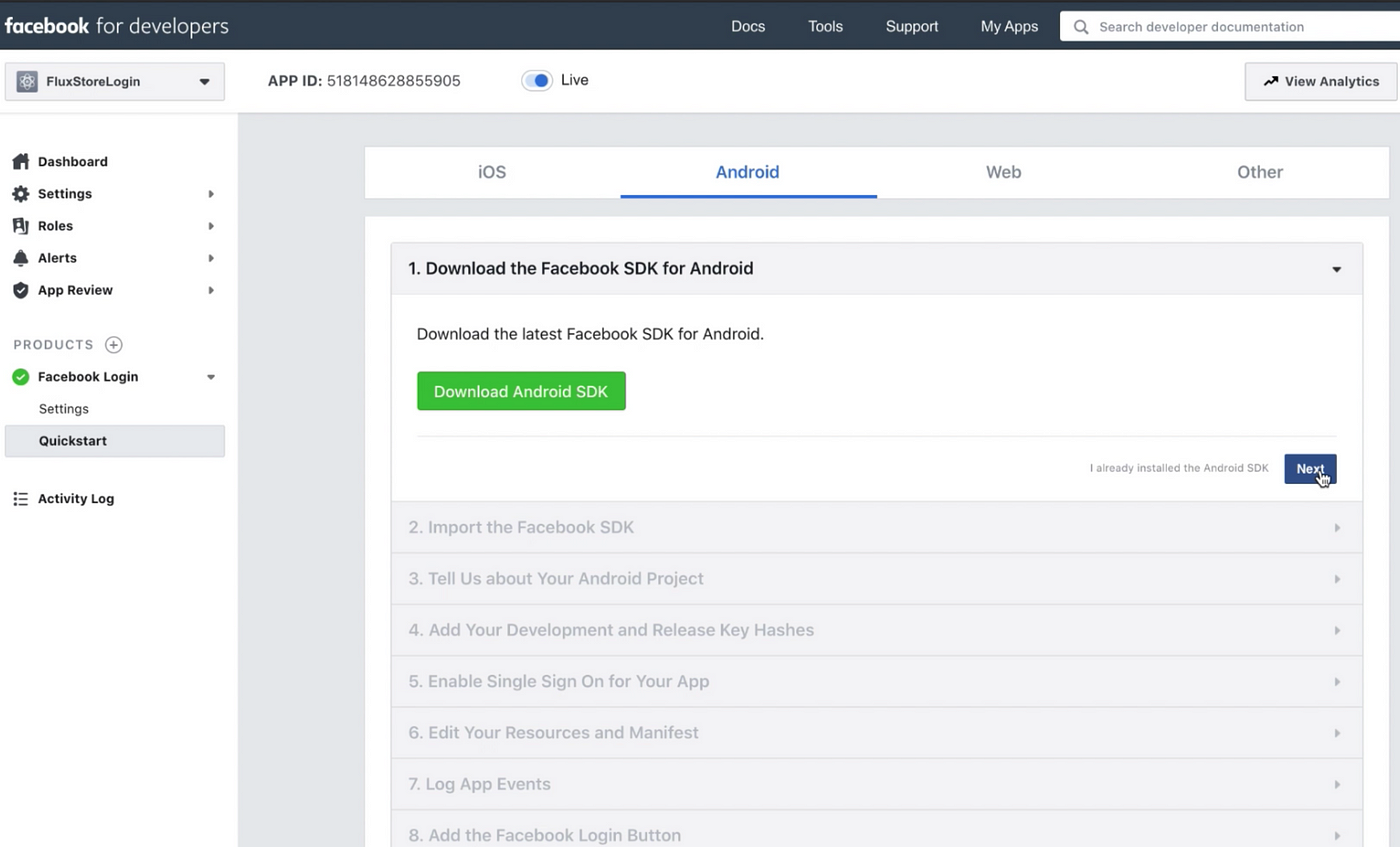Screen dimensions: 1400x847
Task: Toggle the Live app status switch
Action: [537, 80]
